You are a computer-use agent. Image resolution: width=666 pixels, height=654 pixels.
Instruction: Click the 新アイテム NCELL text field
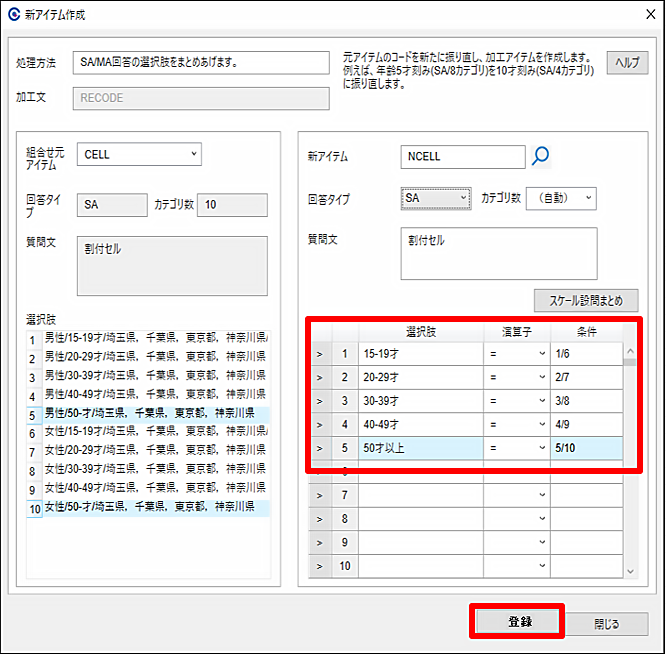462,157
